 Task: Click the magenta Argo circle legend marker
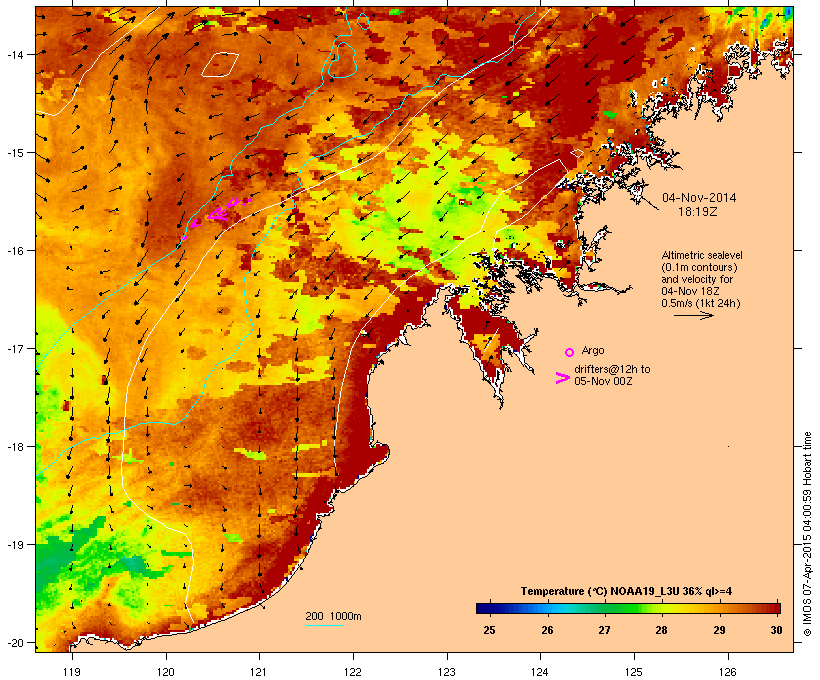[570, 352]
